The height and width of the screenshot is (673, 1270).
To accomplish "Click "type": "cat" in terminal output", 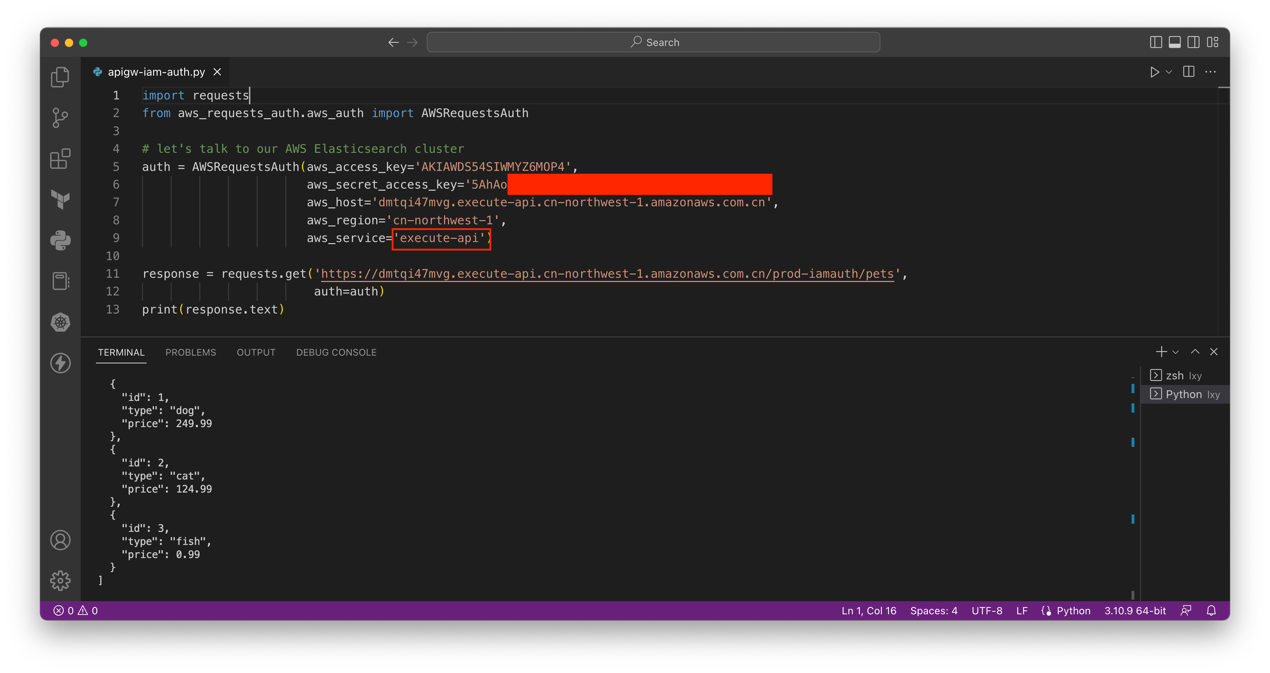I will point(163,476).
